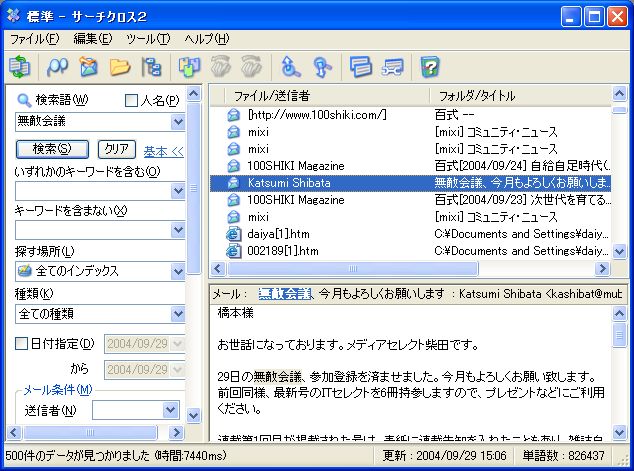Open the キーワードを含まない dropdown

pos(178,230)
